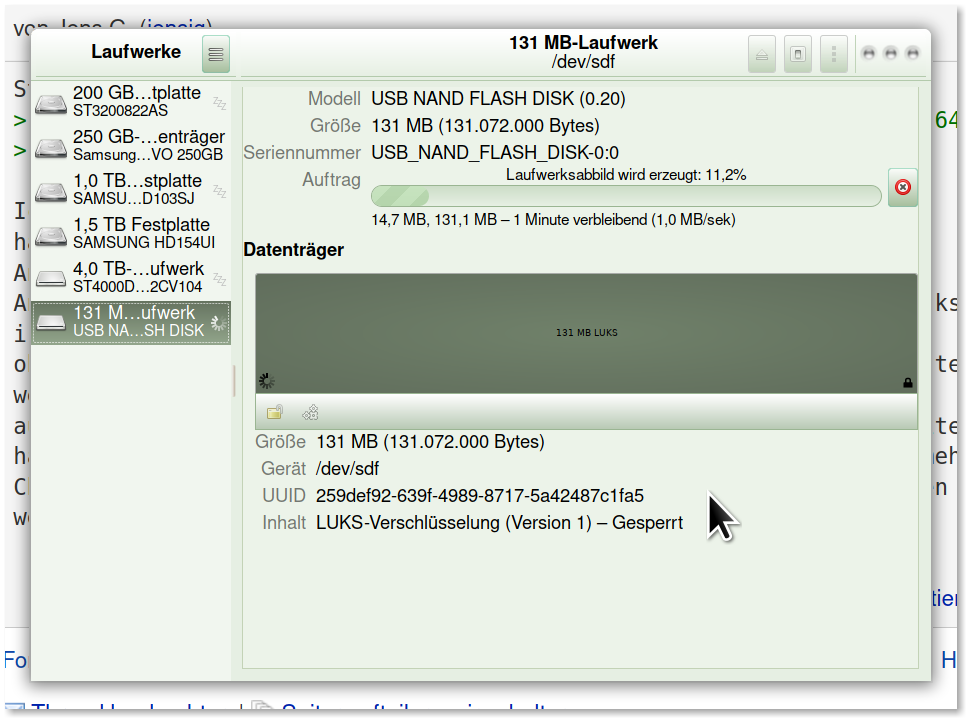Click the Gerät value /dev/sdf in volume details
The width and height of the screenshot is (966, 718).
tap(347, 469)
